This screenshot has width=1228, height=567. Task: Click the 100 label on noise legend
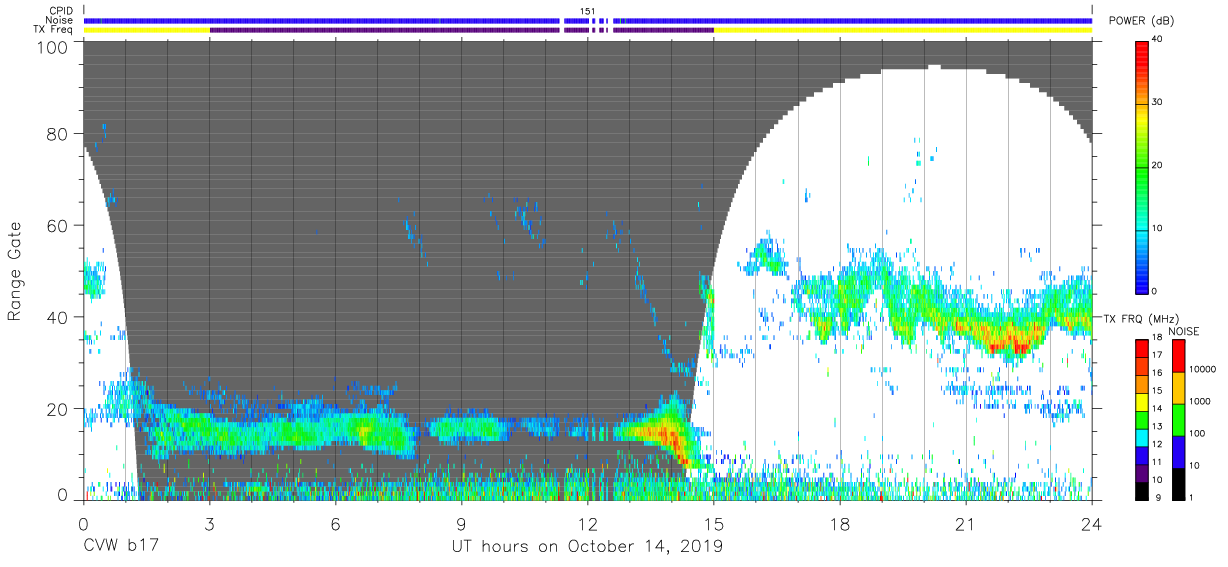1198,433
